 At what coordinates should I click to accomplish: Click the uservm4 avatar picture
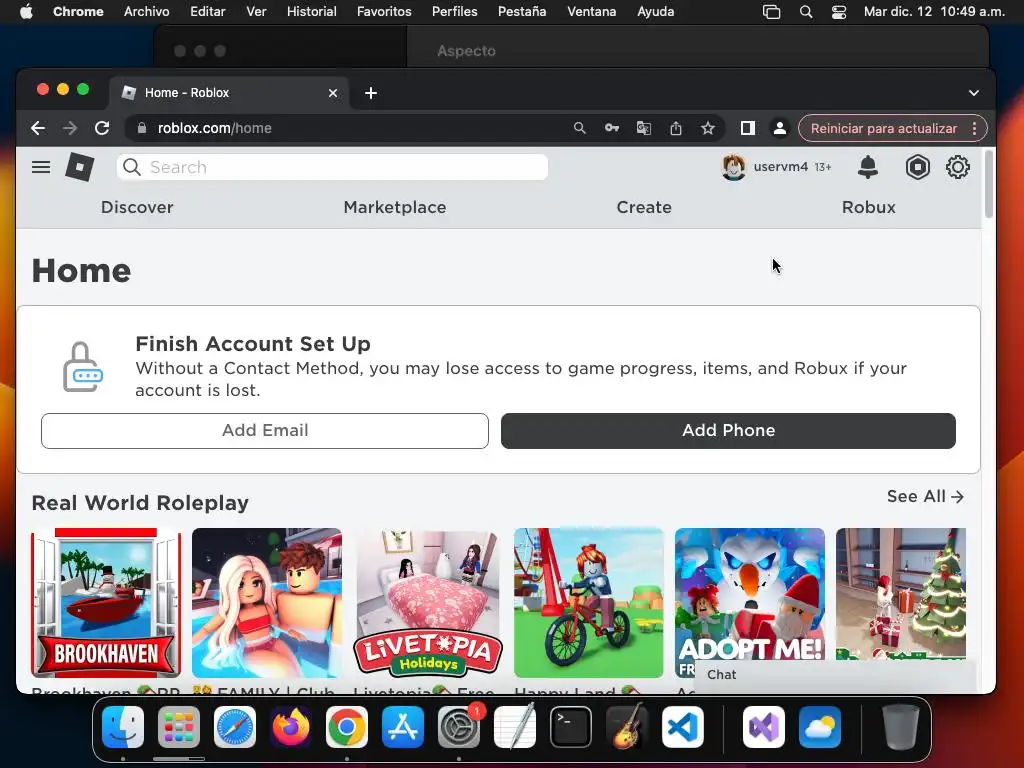click(x=733, y=167)
